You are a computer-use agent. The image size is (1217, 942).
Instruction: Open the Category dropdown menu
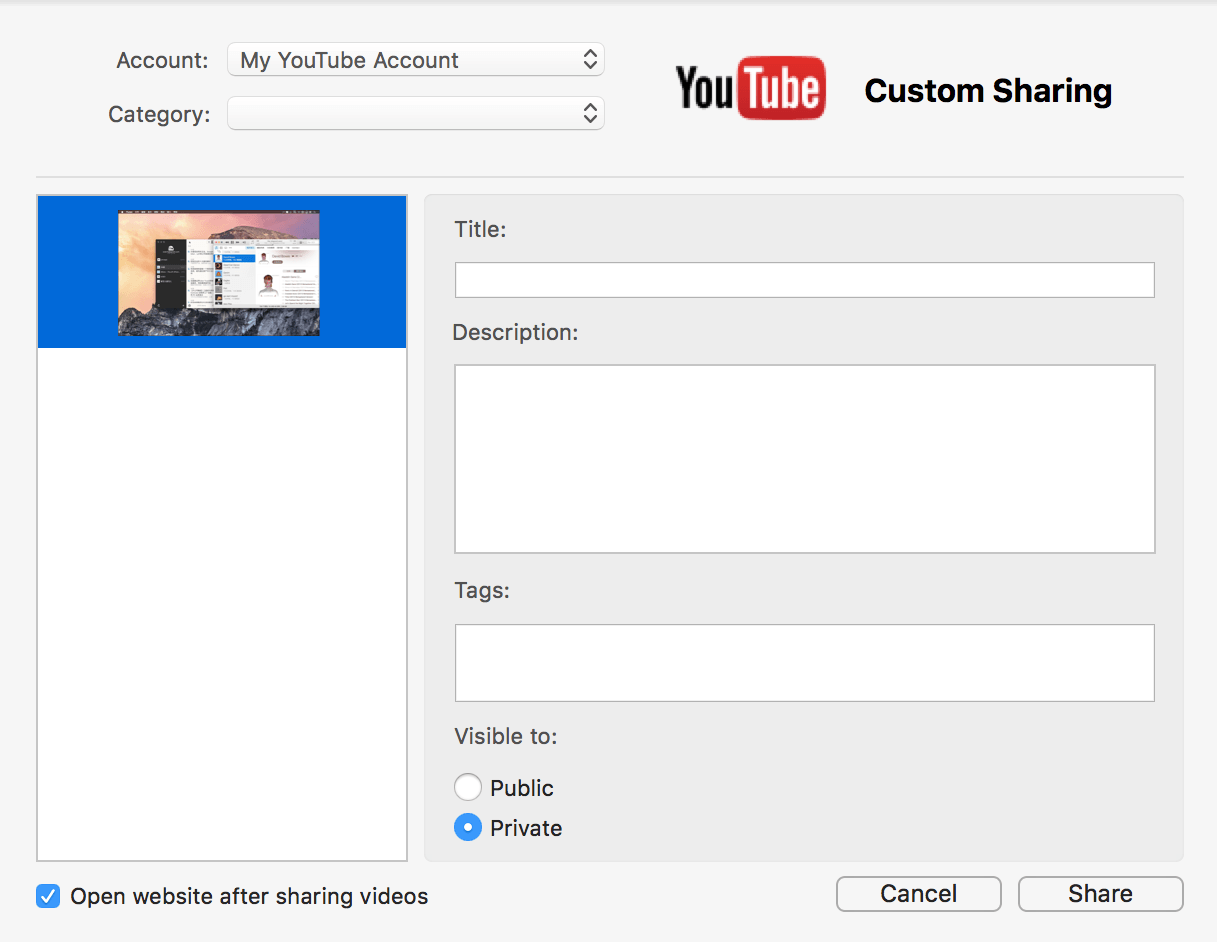pyautogui.click(x=415, y=113)
